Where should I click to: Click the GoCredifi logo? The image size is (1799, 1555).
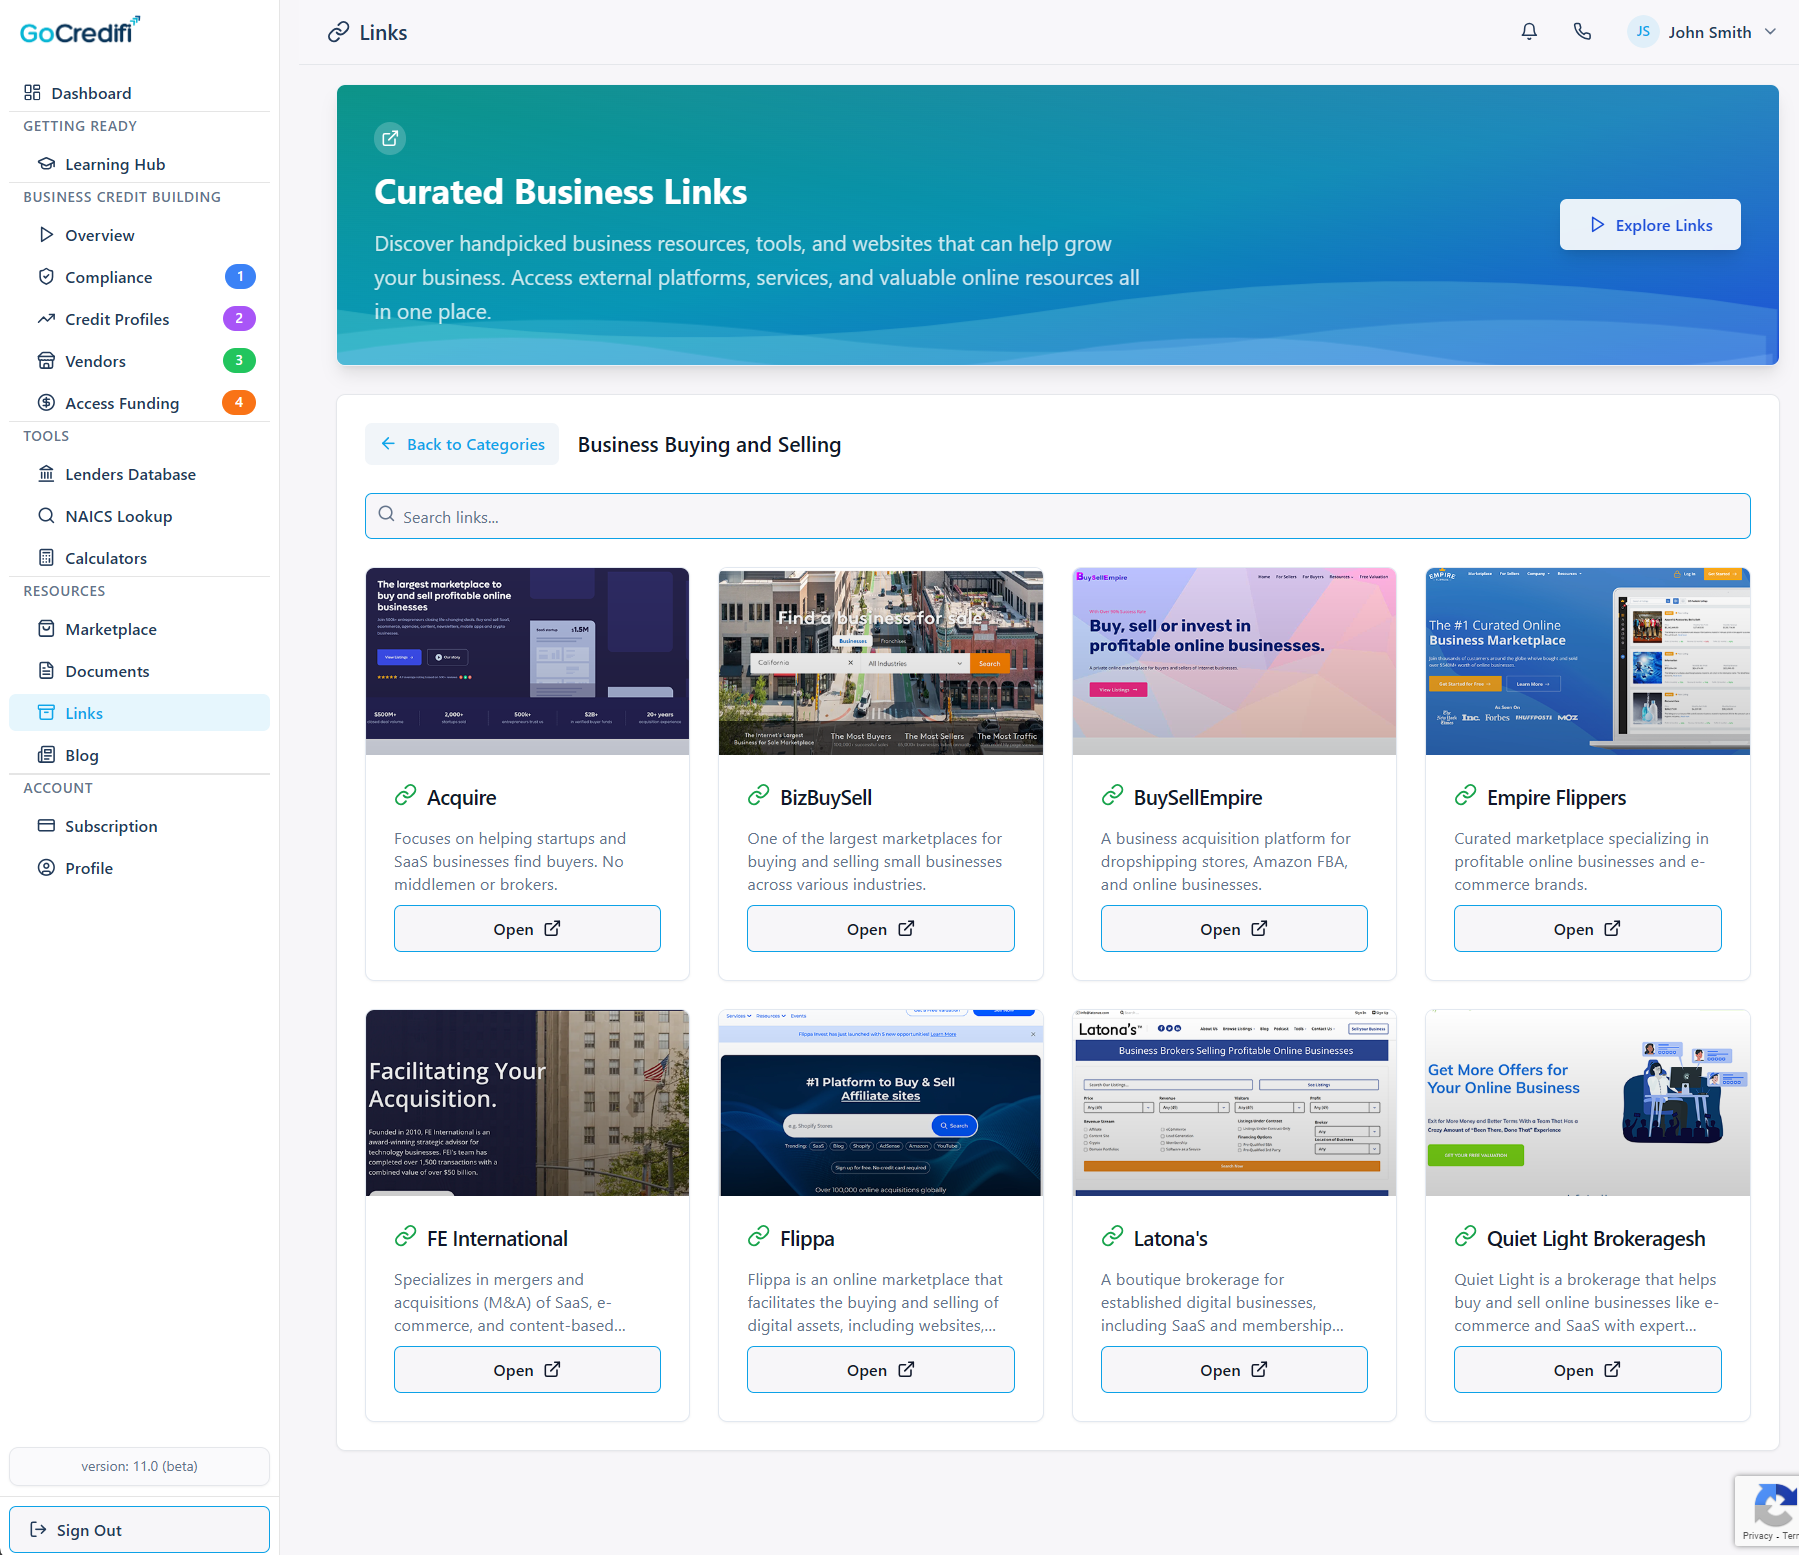pos(80,31)
